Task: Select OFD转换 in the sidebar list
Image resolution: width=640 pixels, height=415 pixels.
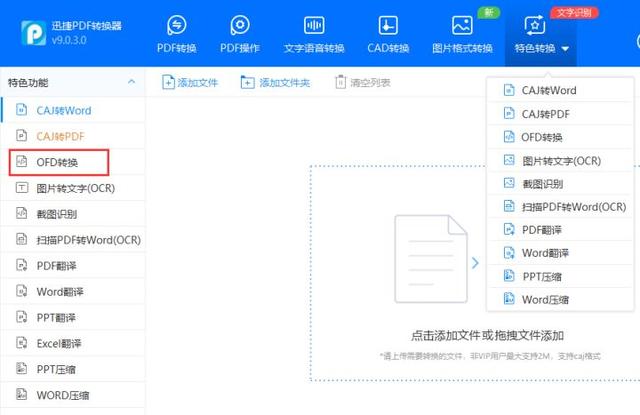Action: (73, 162)
